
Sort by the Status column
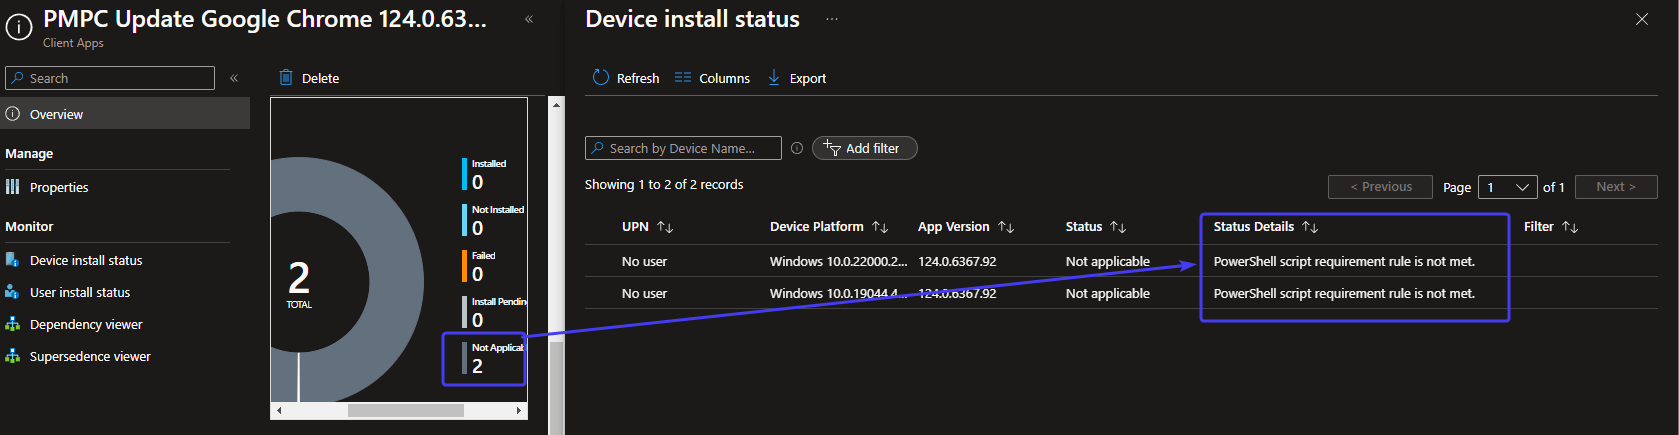(1096, 227)
